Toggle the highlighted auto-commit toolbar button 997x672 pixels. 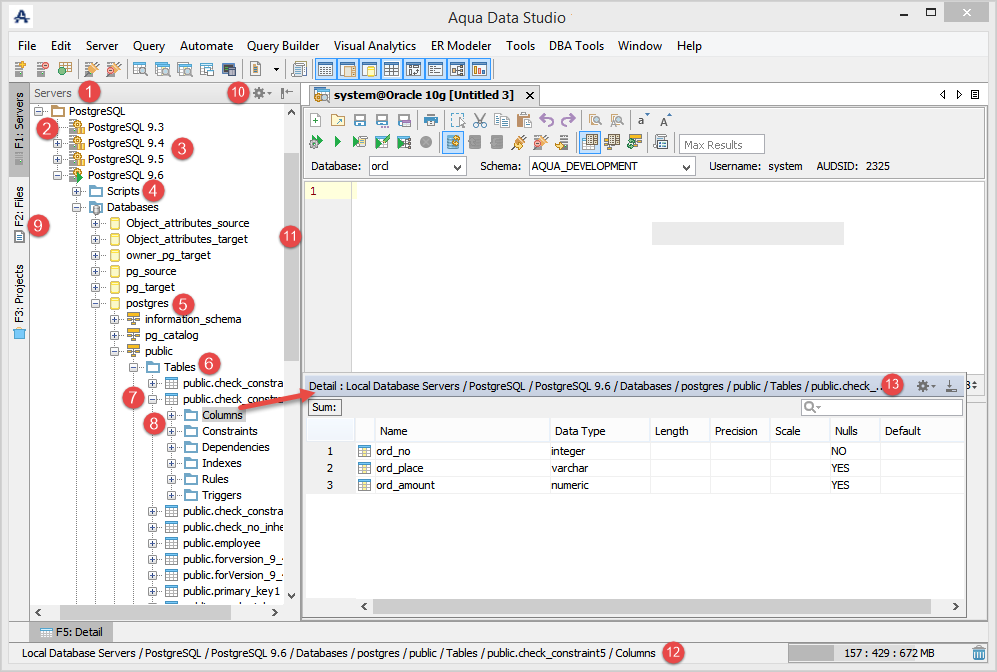tap(453, 142)
